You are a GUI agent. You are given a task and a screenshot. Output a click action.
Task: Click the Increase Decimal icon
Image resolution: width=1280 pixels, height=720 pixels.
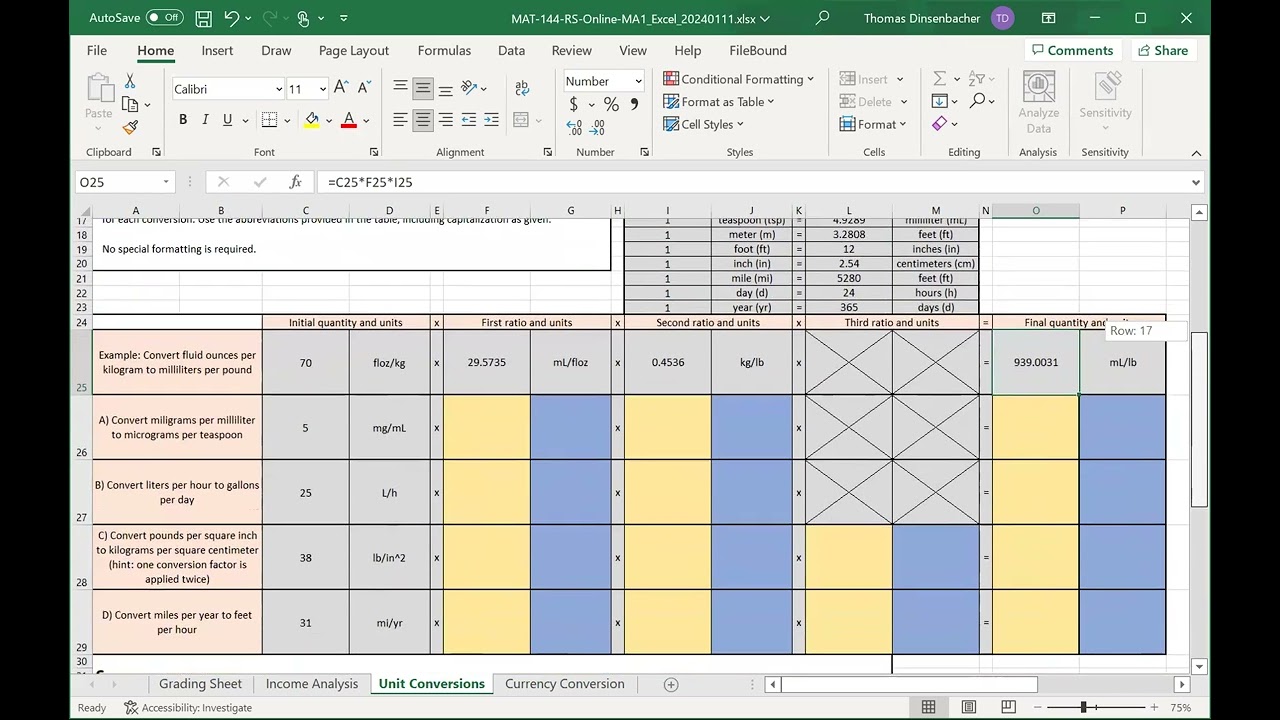[574, 128]
